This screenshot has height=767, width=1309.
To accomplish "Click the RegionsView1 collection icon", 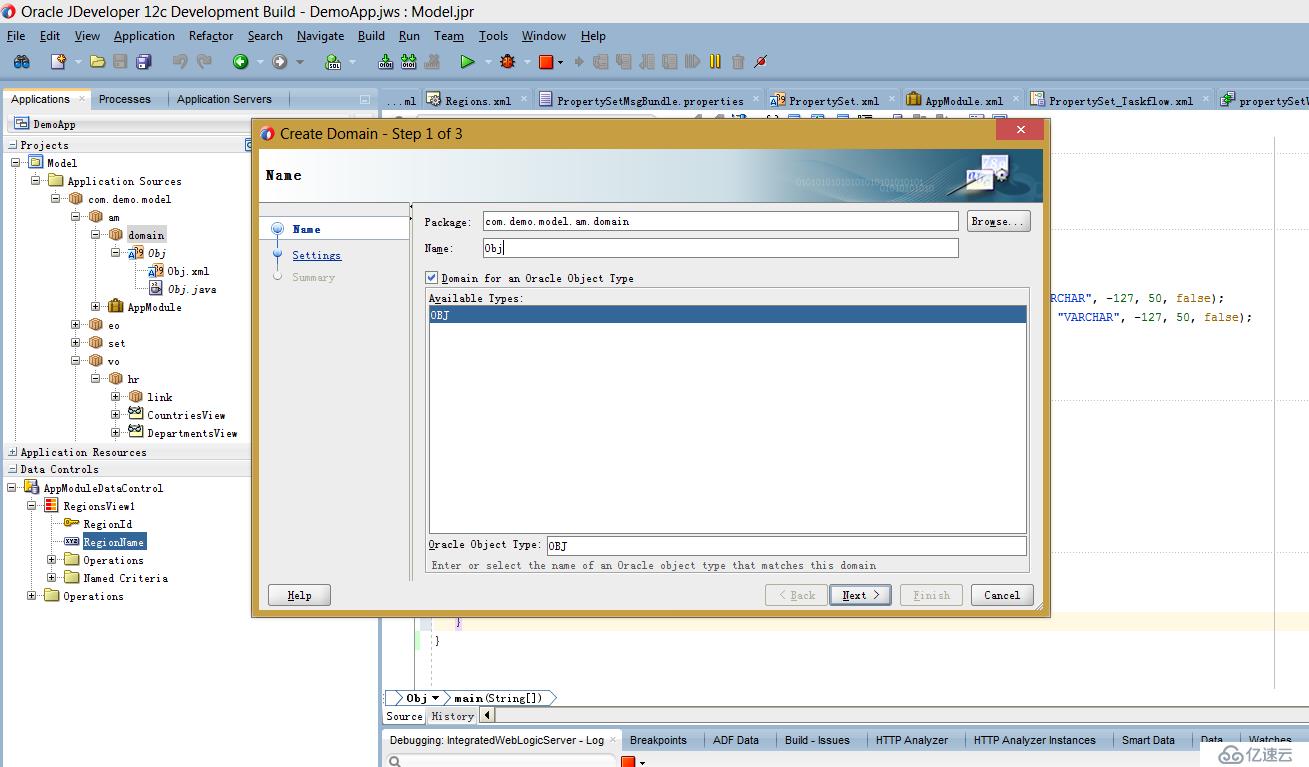I will pyautogui.click(x=52, y=506).
